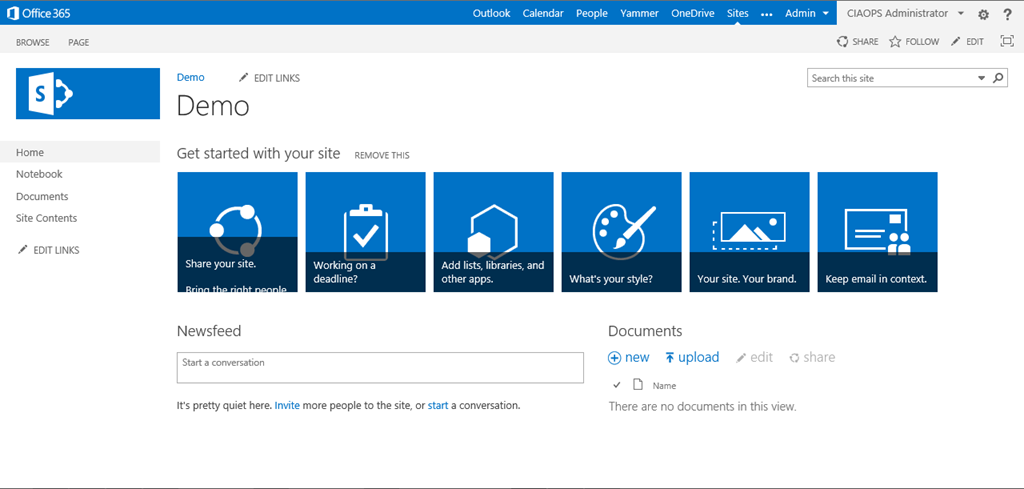The height and width of the screenshot is (489, 1024).
Task: Go to Site Contents in sidebar
Action: pos(46,218)
